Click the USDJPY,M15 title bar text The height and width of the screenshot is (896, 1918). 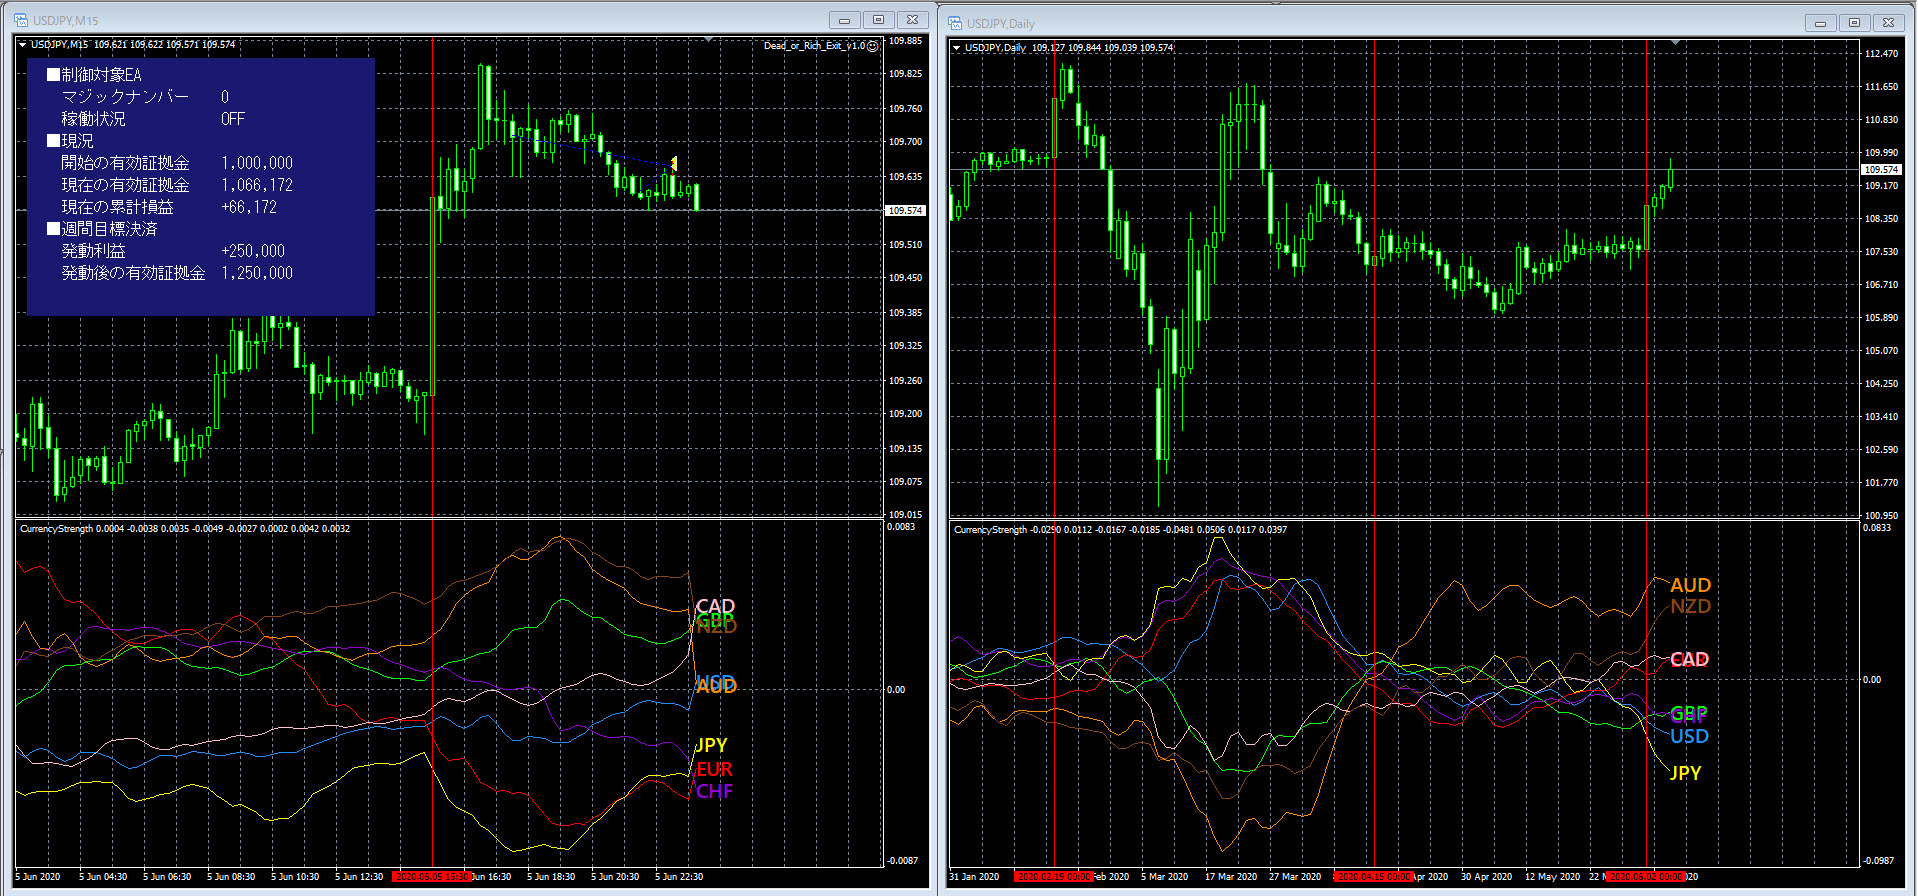point(66,20)
